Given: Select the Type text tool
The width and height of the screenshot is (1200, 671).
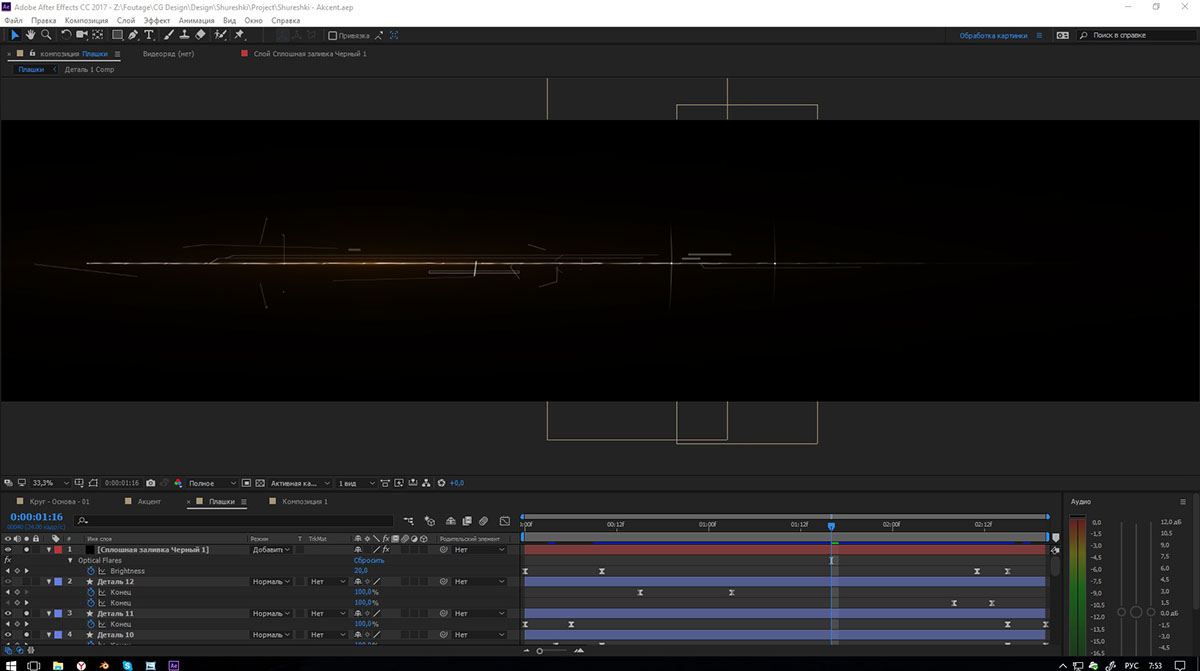Looking at the screenshot, I should click(149, 35).
